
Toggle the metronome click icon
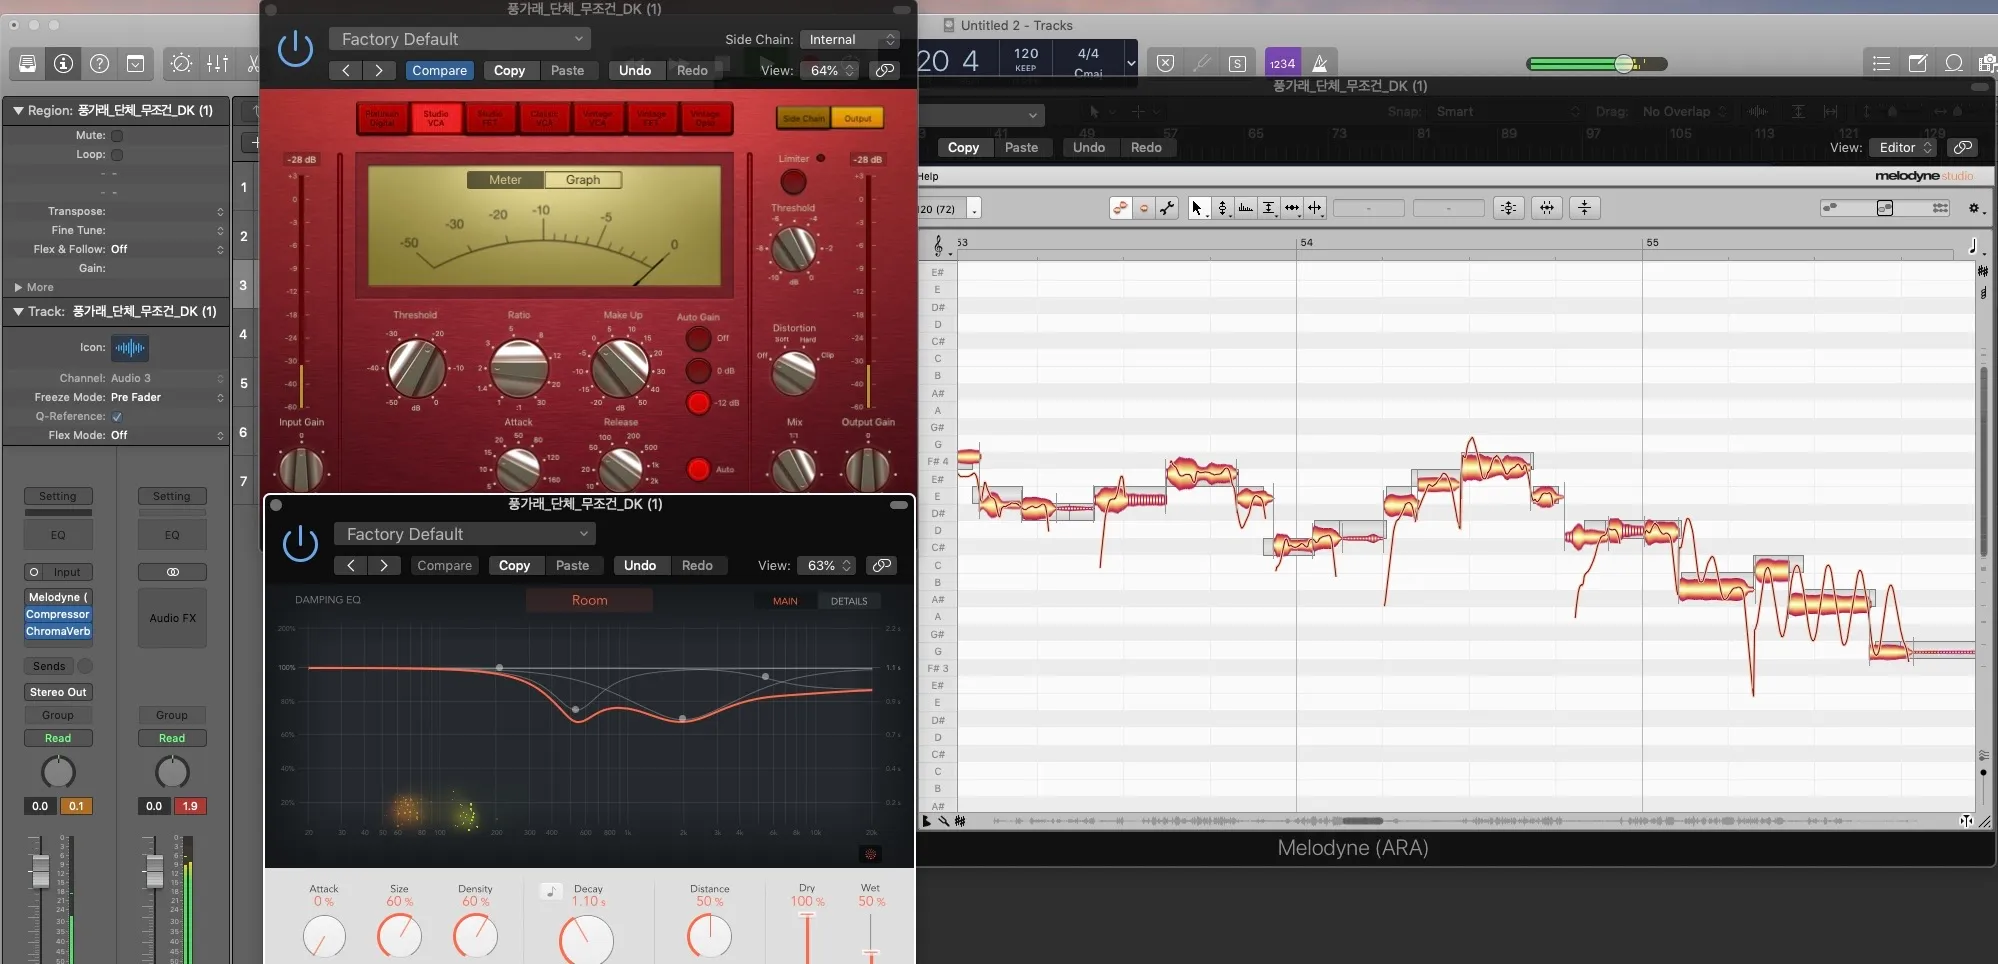tap(1320, 63)
